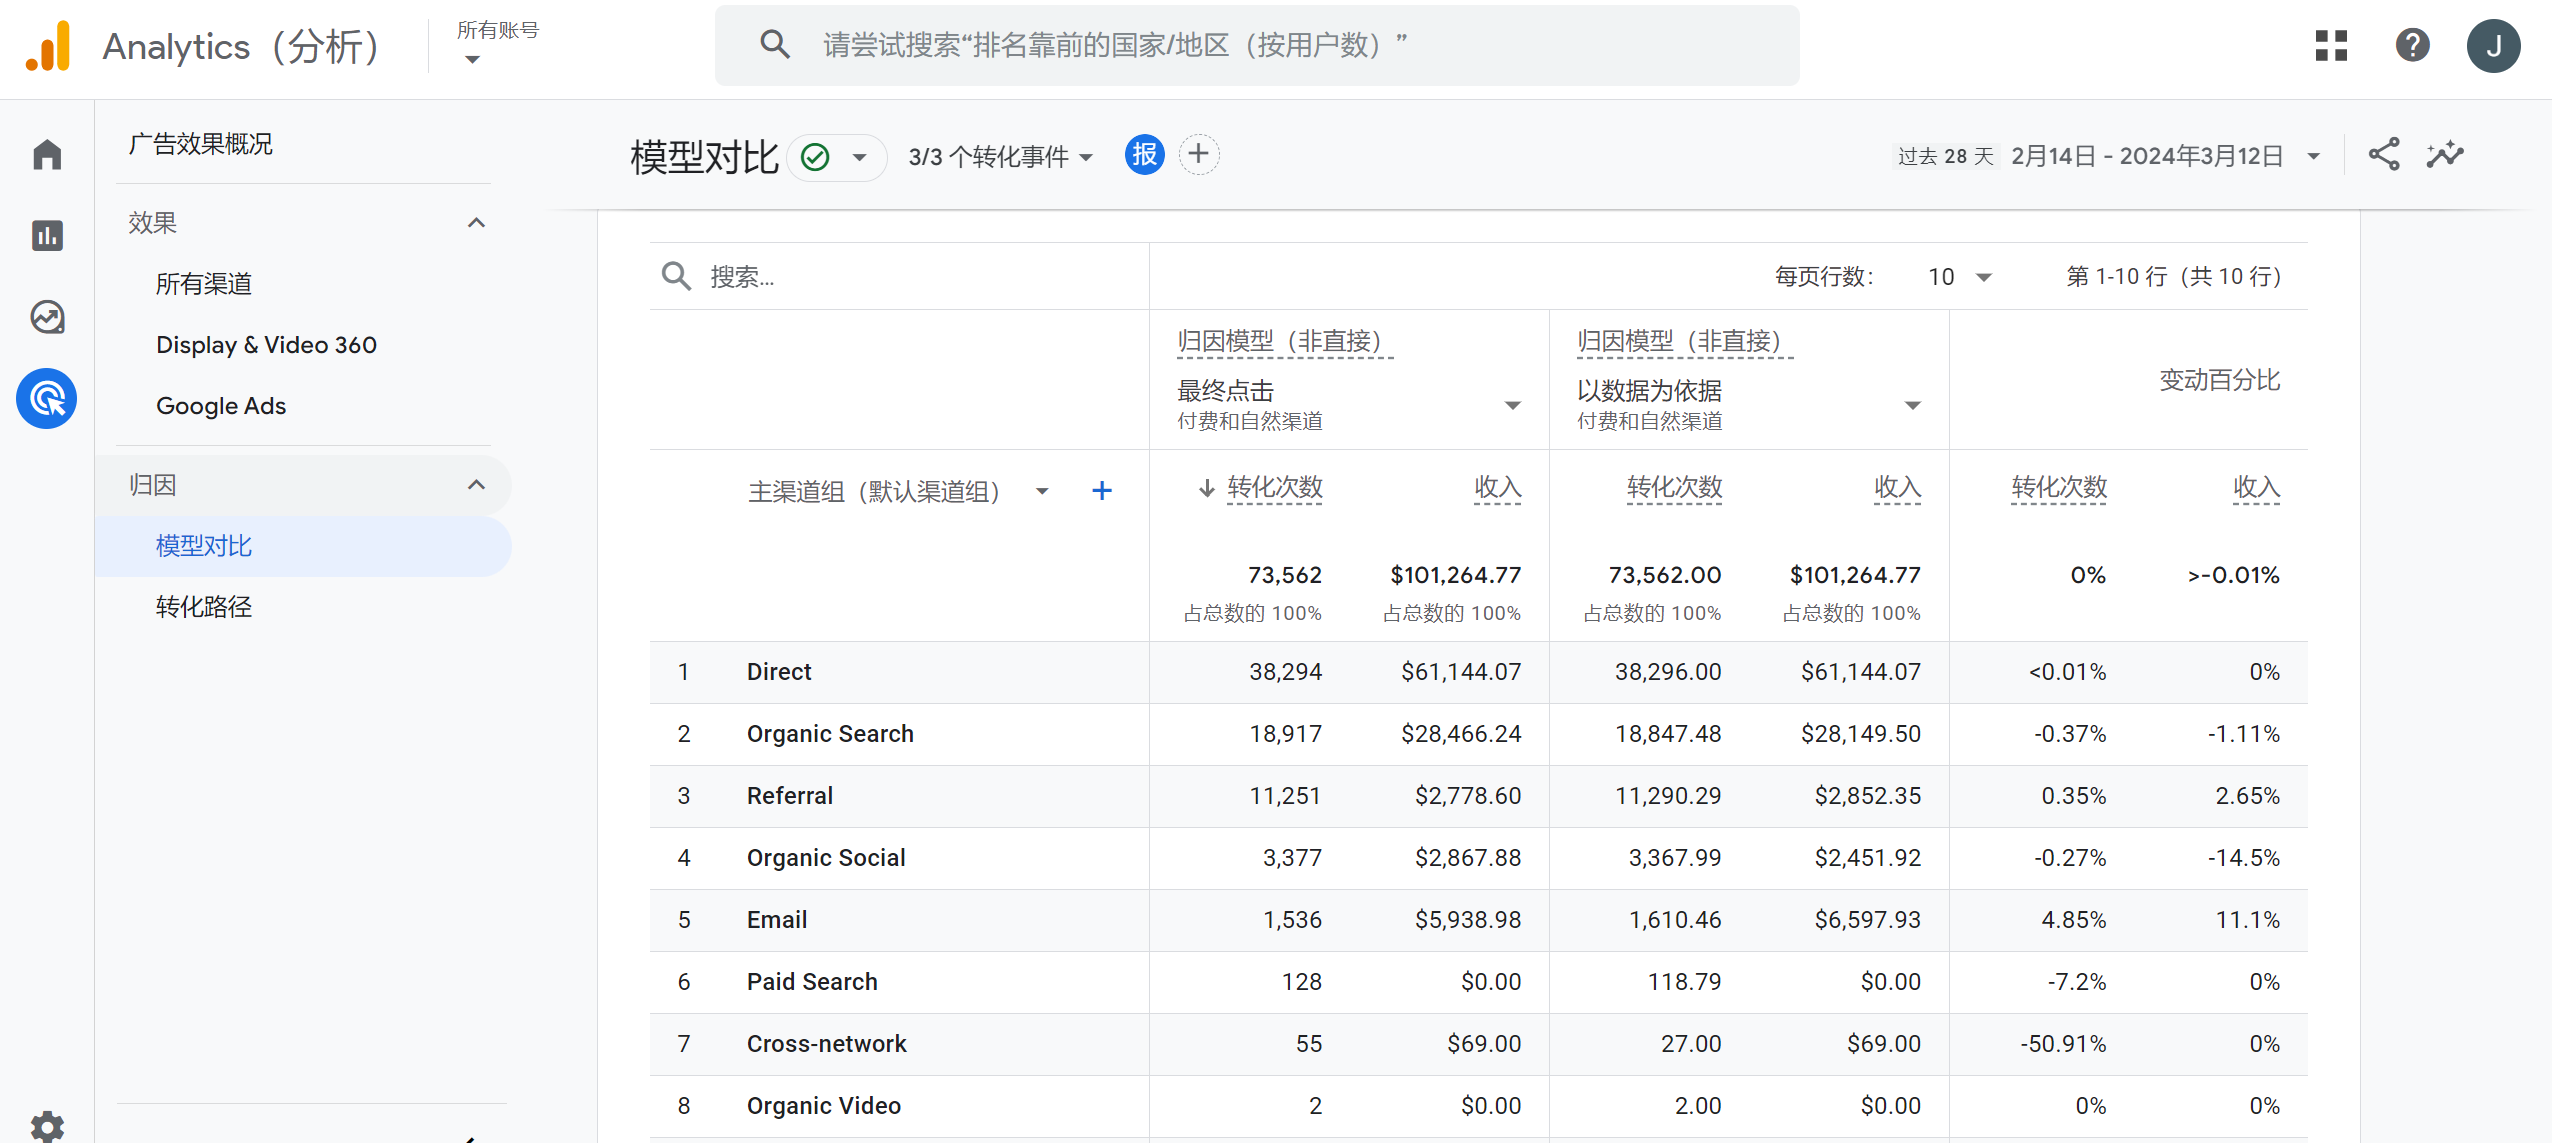Click the green check status icon

816,157
